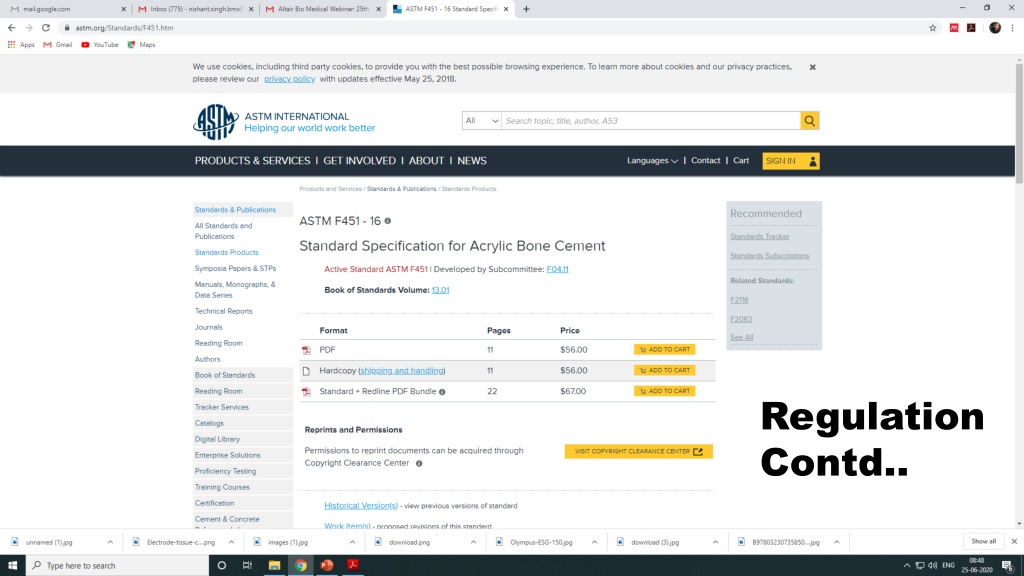Switch to the Altair Bio Medical Webinar tab

point(323,9)
